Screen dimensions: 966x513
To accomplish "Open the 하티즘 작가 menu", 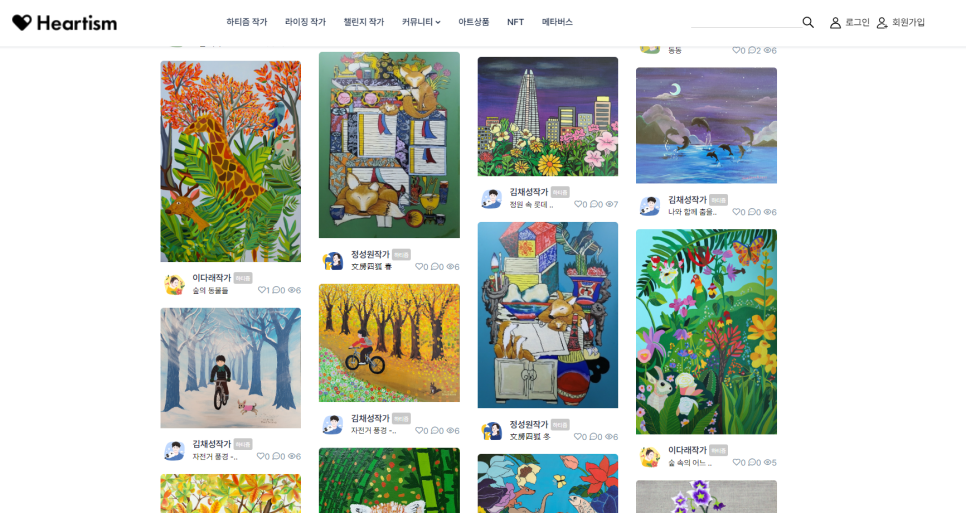I will pyautogui.click(x=246, y=22).
